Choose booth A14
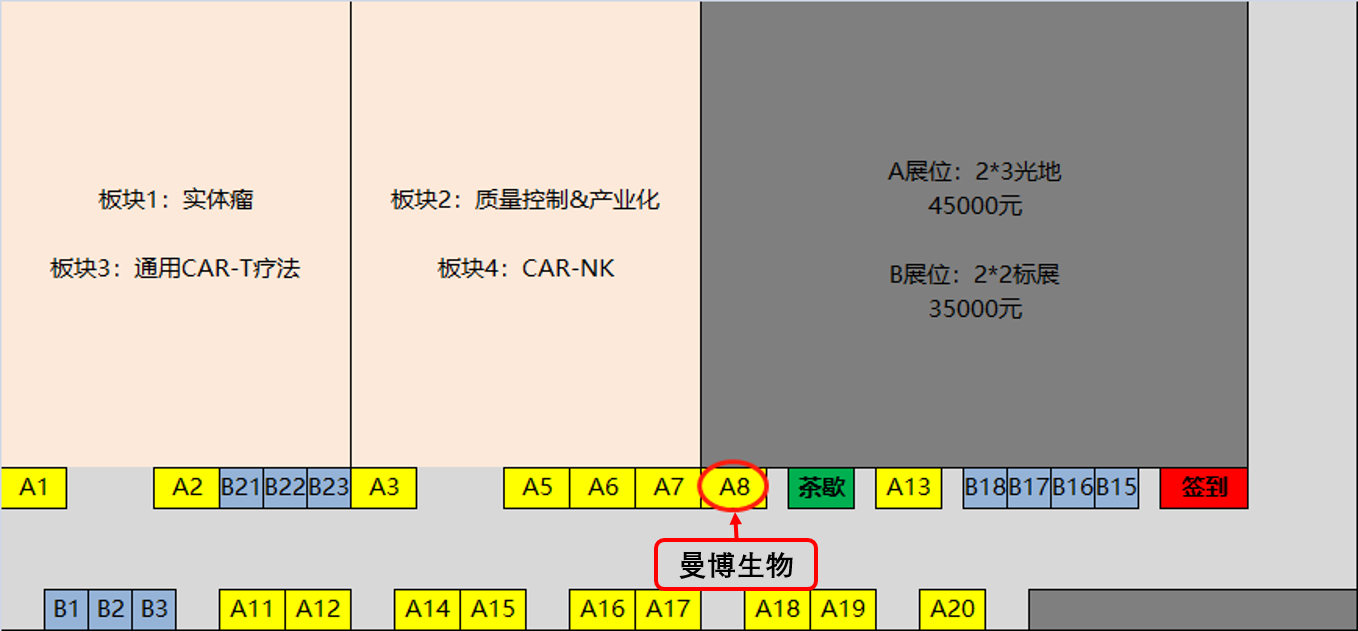This screenshot has height=631, width=1358. (427, 609)
